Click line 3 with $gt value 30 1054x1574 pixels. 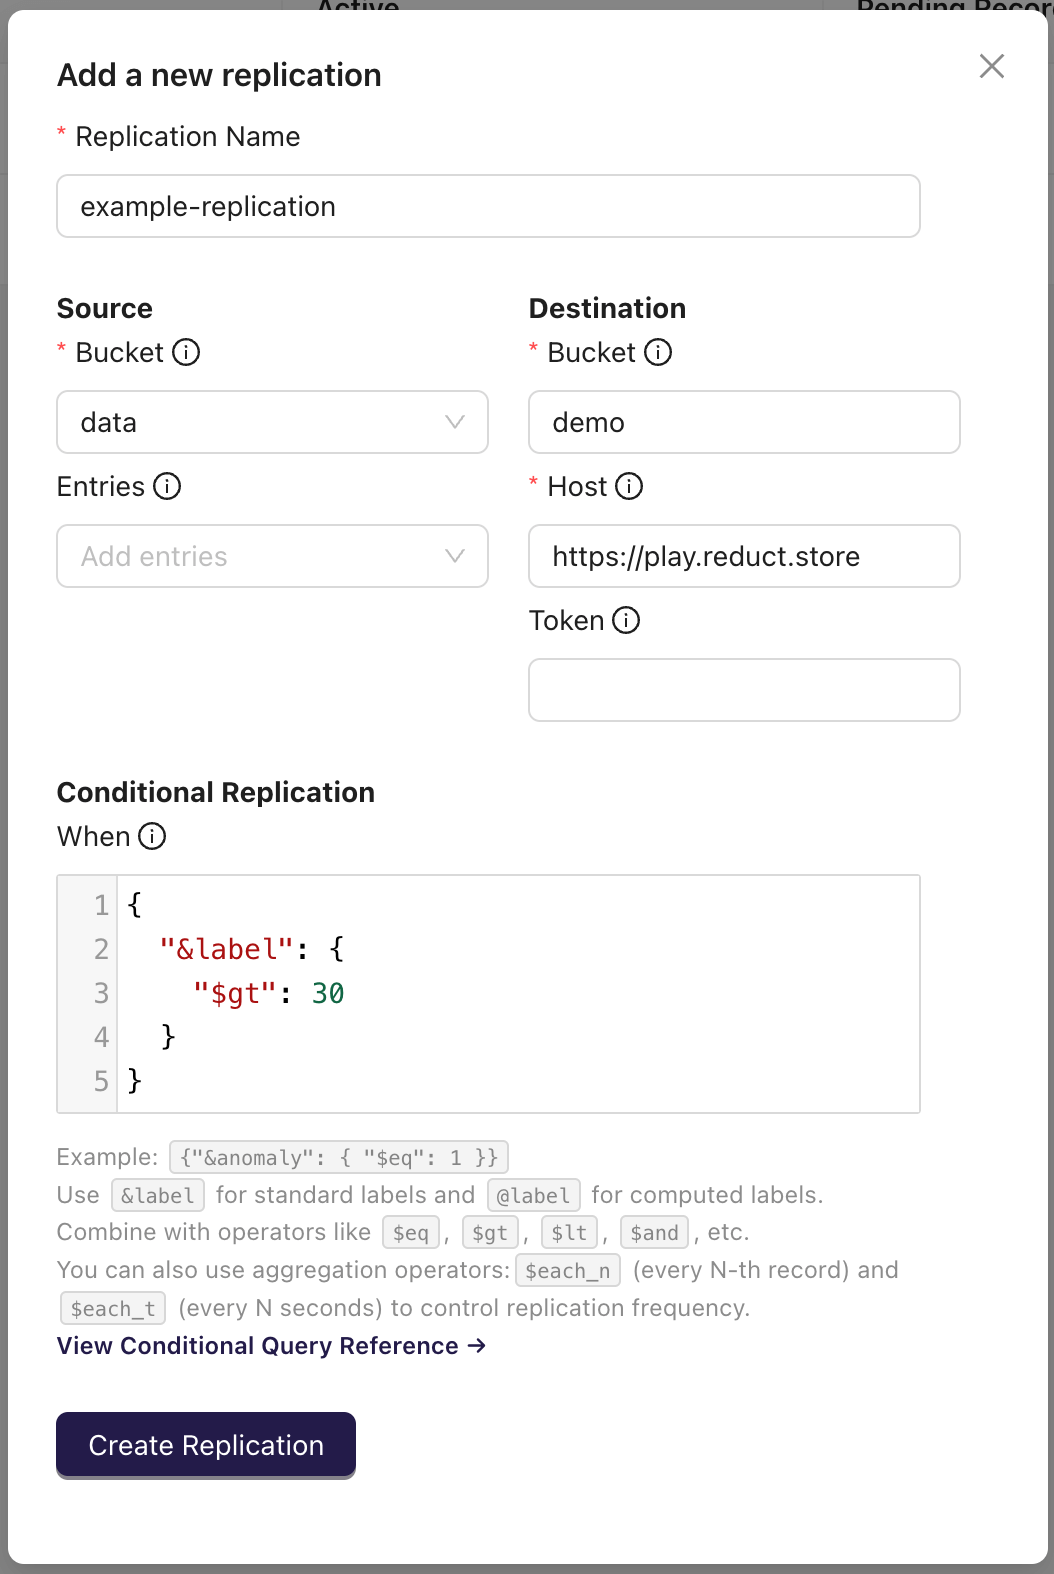point(270,993)
